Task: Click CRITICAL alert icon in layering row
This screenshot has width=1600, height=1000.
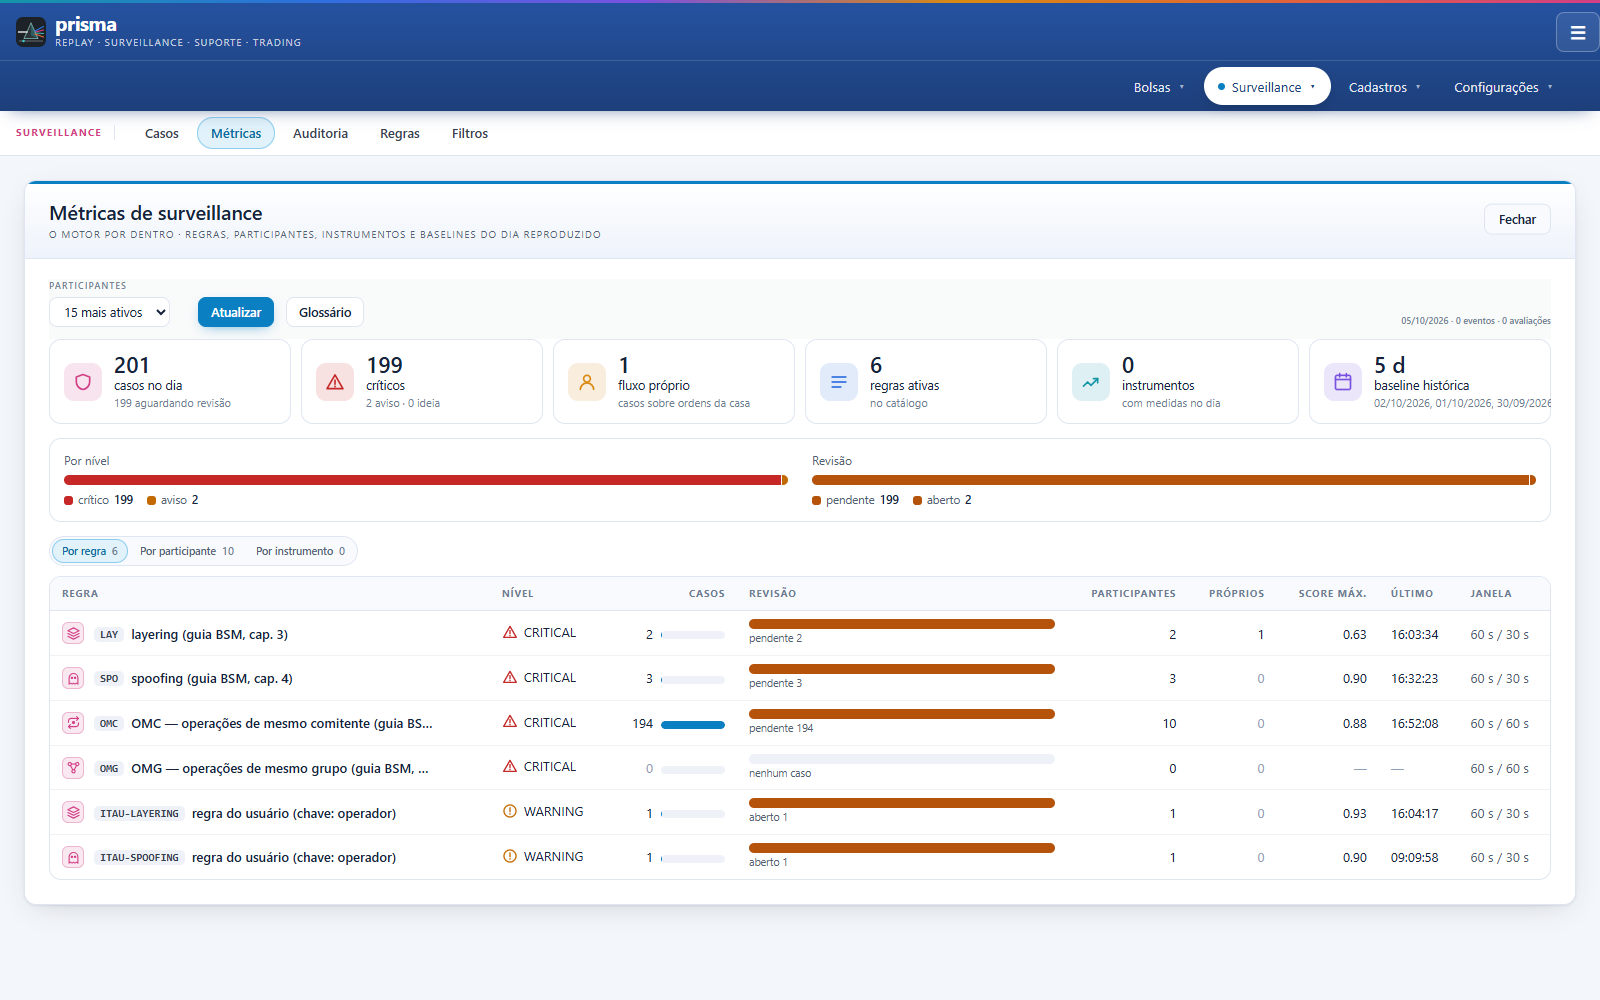Action: point(510,632)
